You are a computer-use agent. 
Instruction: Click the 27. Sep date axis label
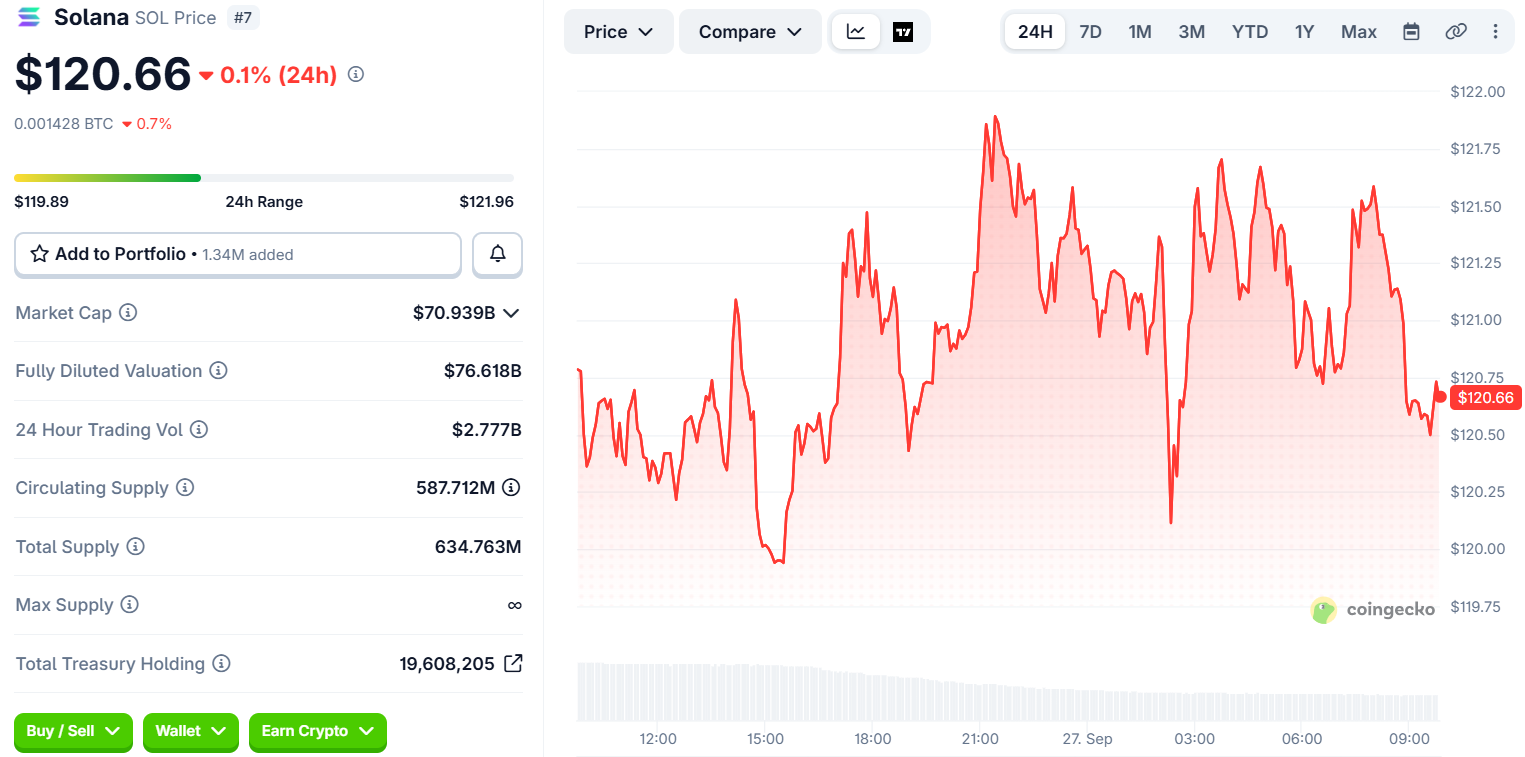point(1087,739)
